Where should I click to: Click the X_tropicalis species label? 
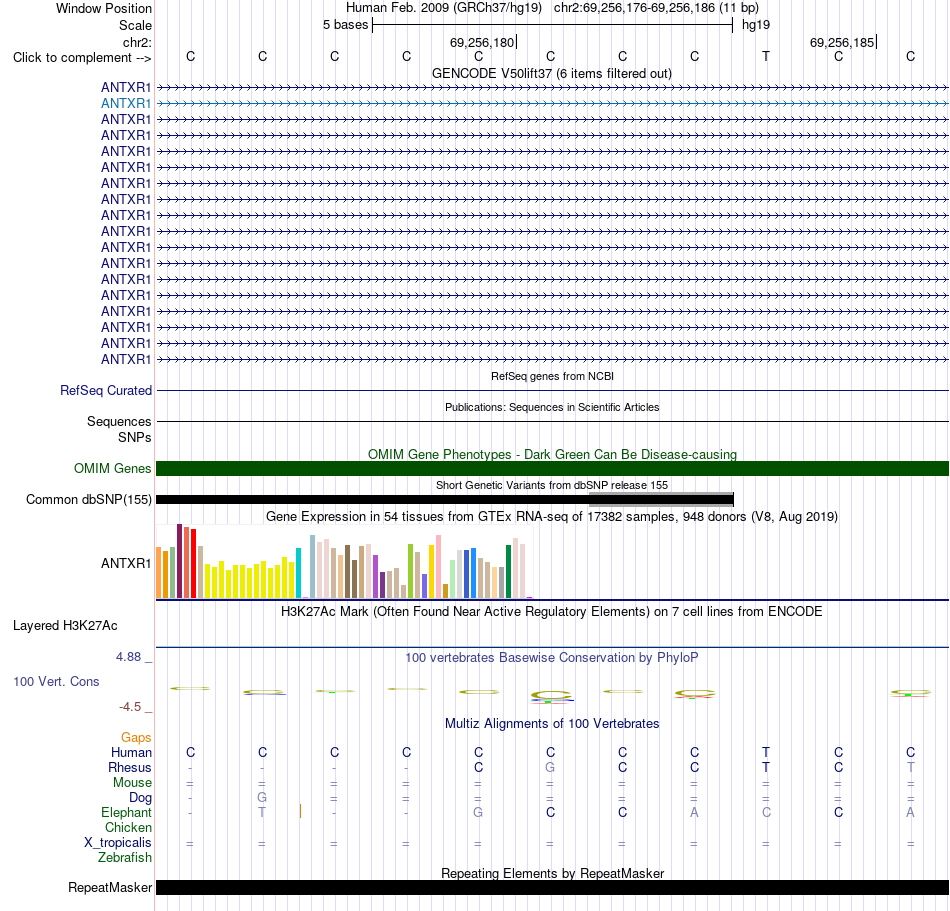tap(118, 843)
